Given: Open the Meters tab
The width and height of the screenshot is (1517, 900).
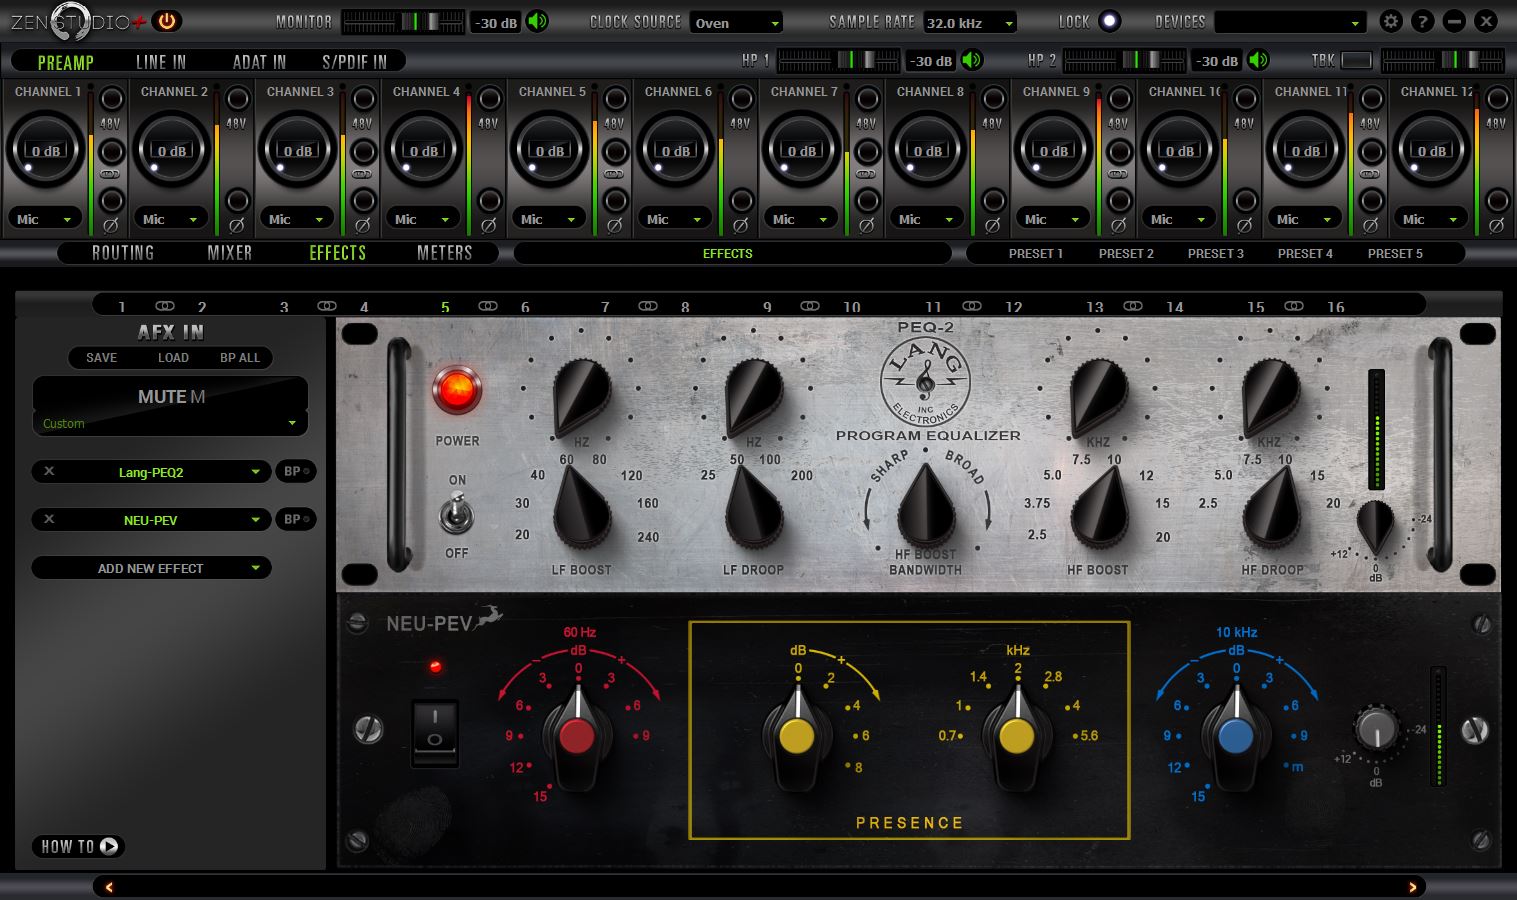Looking at the screenshot, I should pyautogui.click(x=444, y=253).
